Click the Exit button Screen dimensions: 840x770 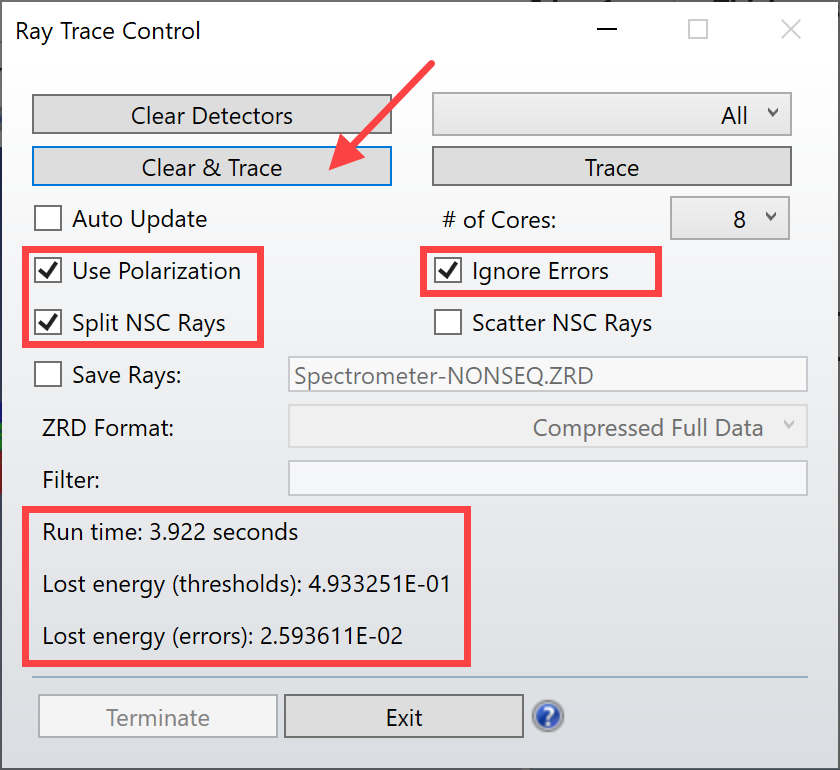click(404, 716)
